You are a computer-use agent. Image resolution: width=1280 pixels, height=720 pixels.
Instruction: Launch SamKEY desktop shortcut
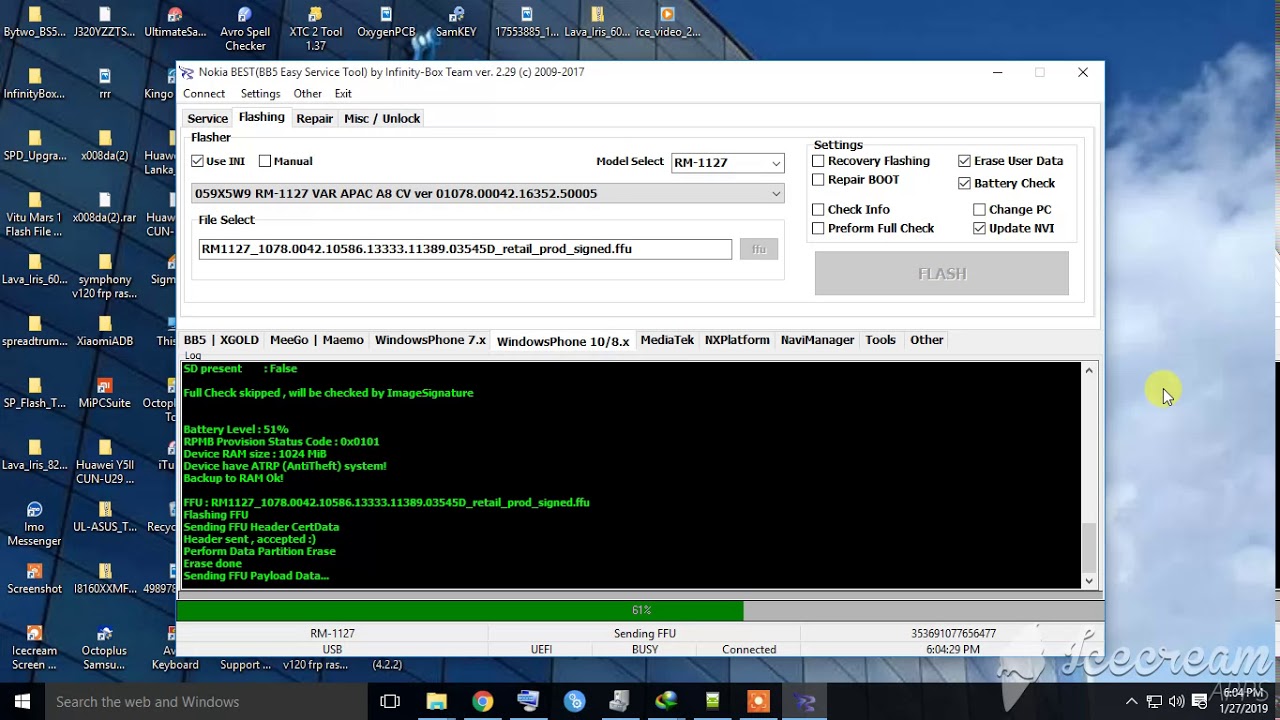[456, 22]
